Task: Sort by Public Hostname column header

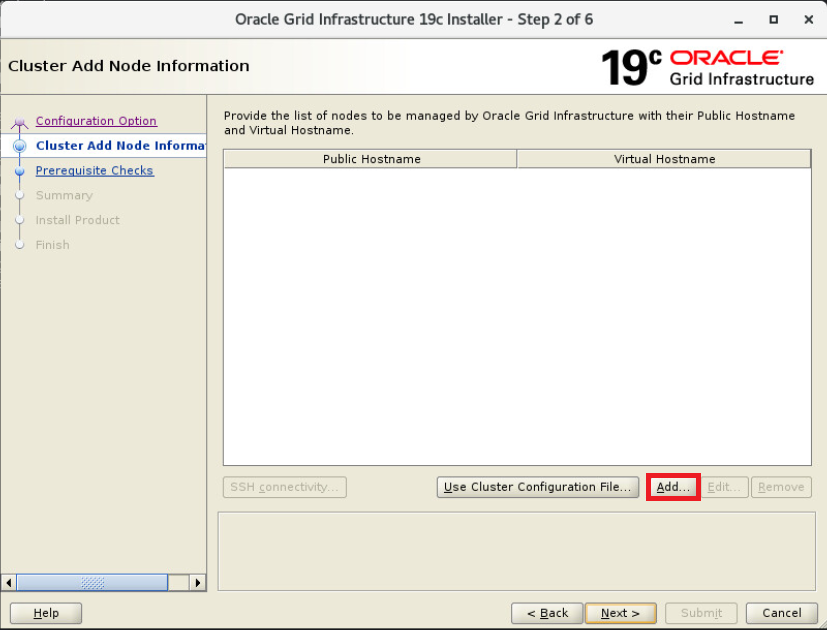Action: pyautogui.click(x=371, y=159)
